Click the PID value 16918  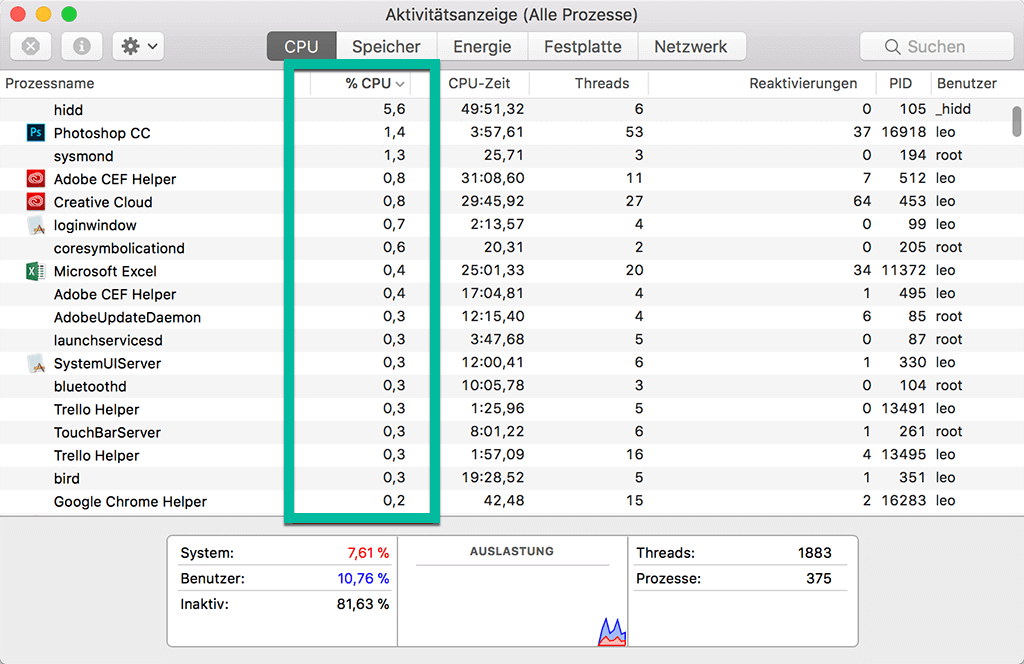click(x=903, y=132)
